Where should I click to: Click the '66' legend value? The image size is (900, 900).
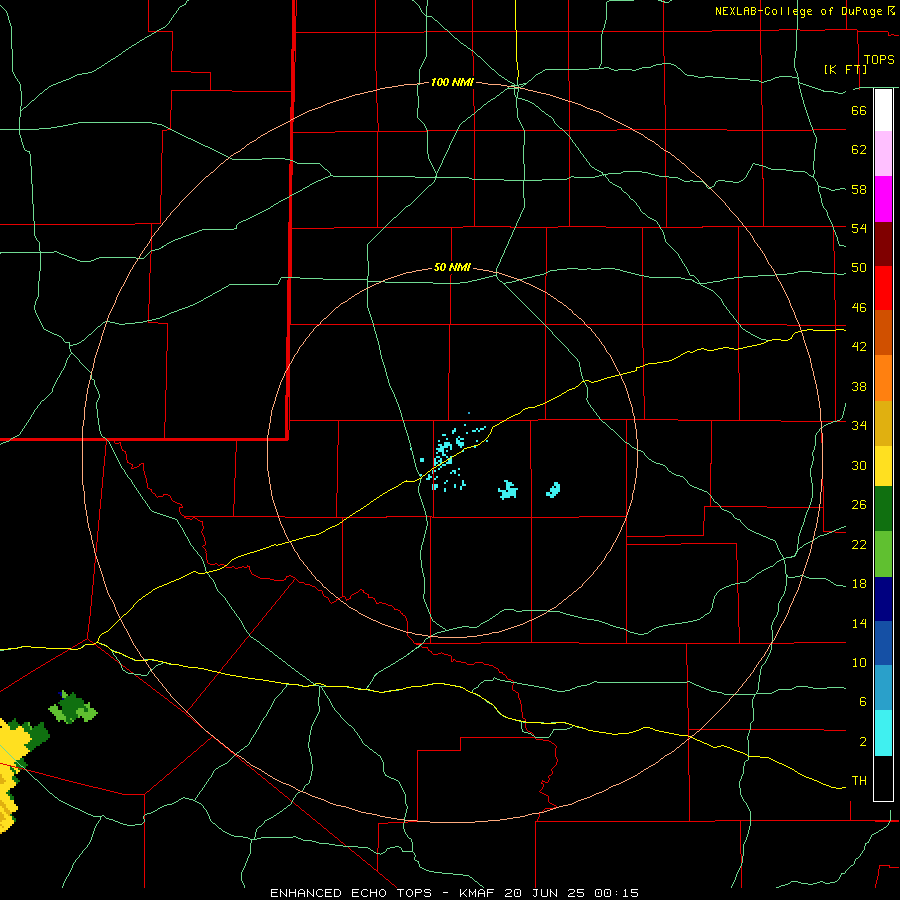[x=859, y=110]
